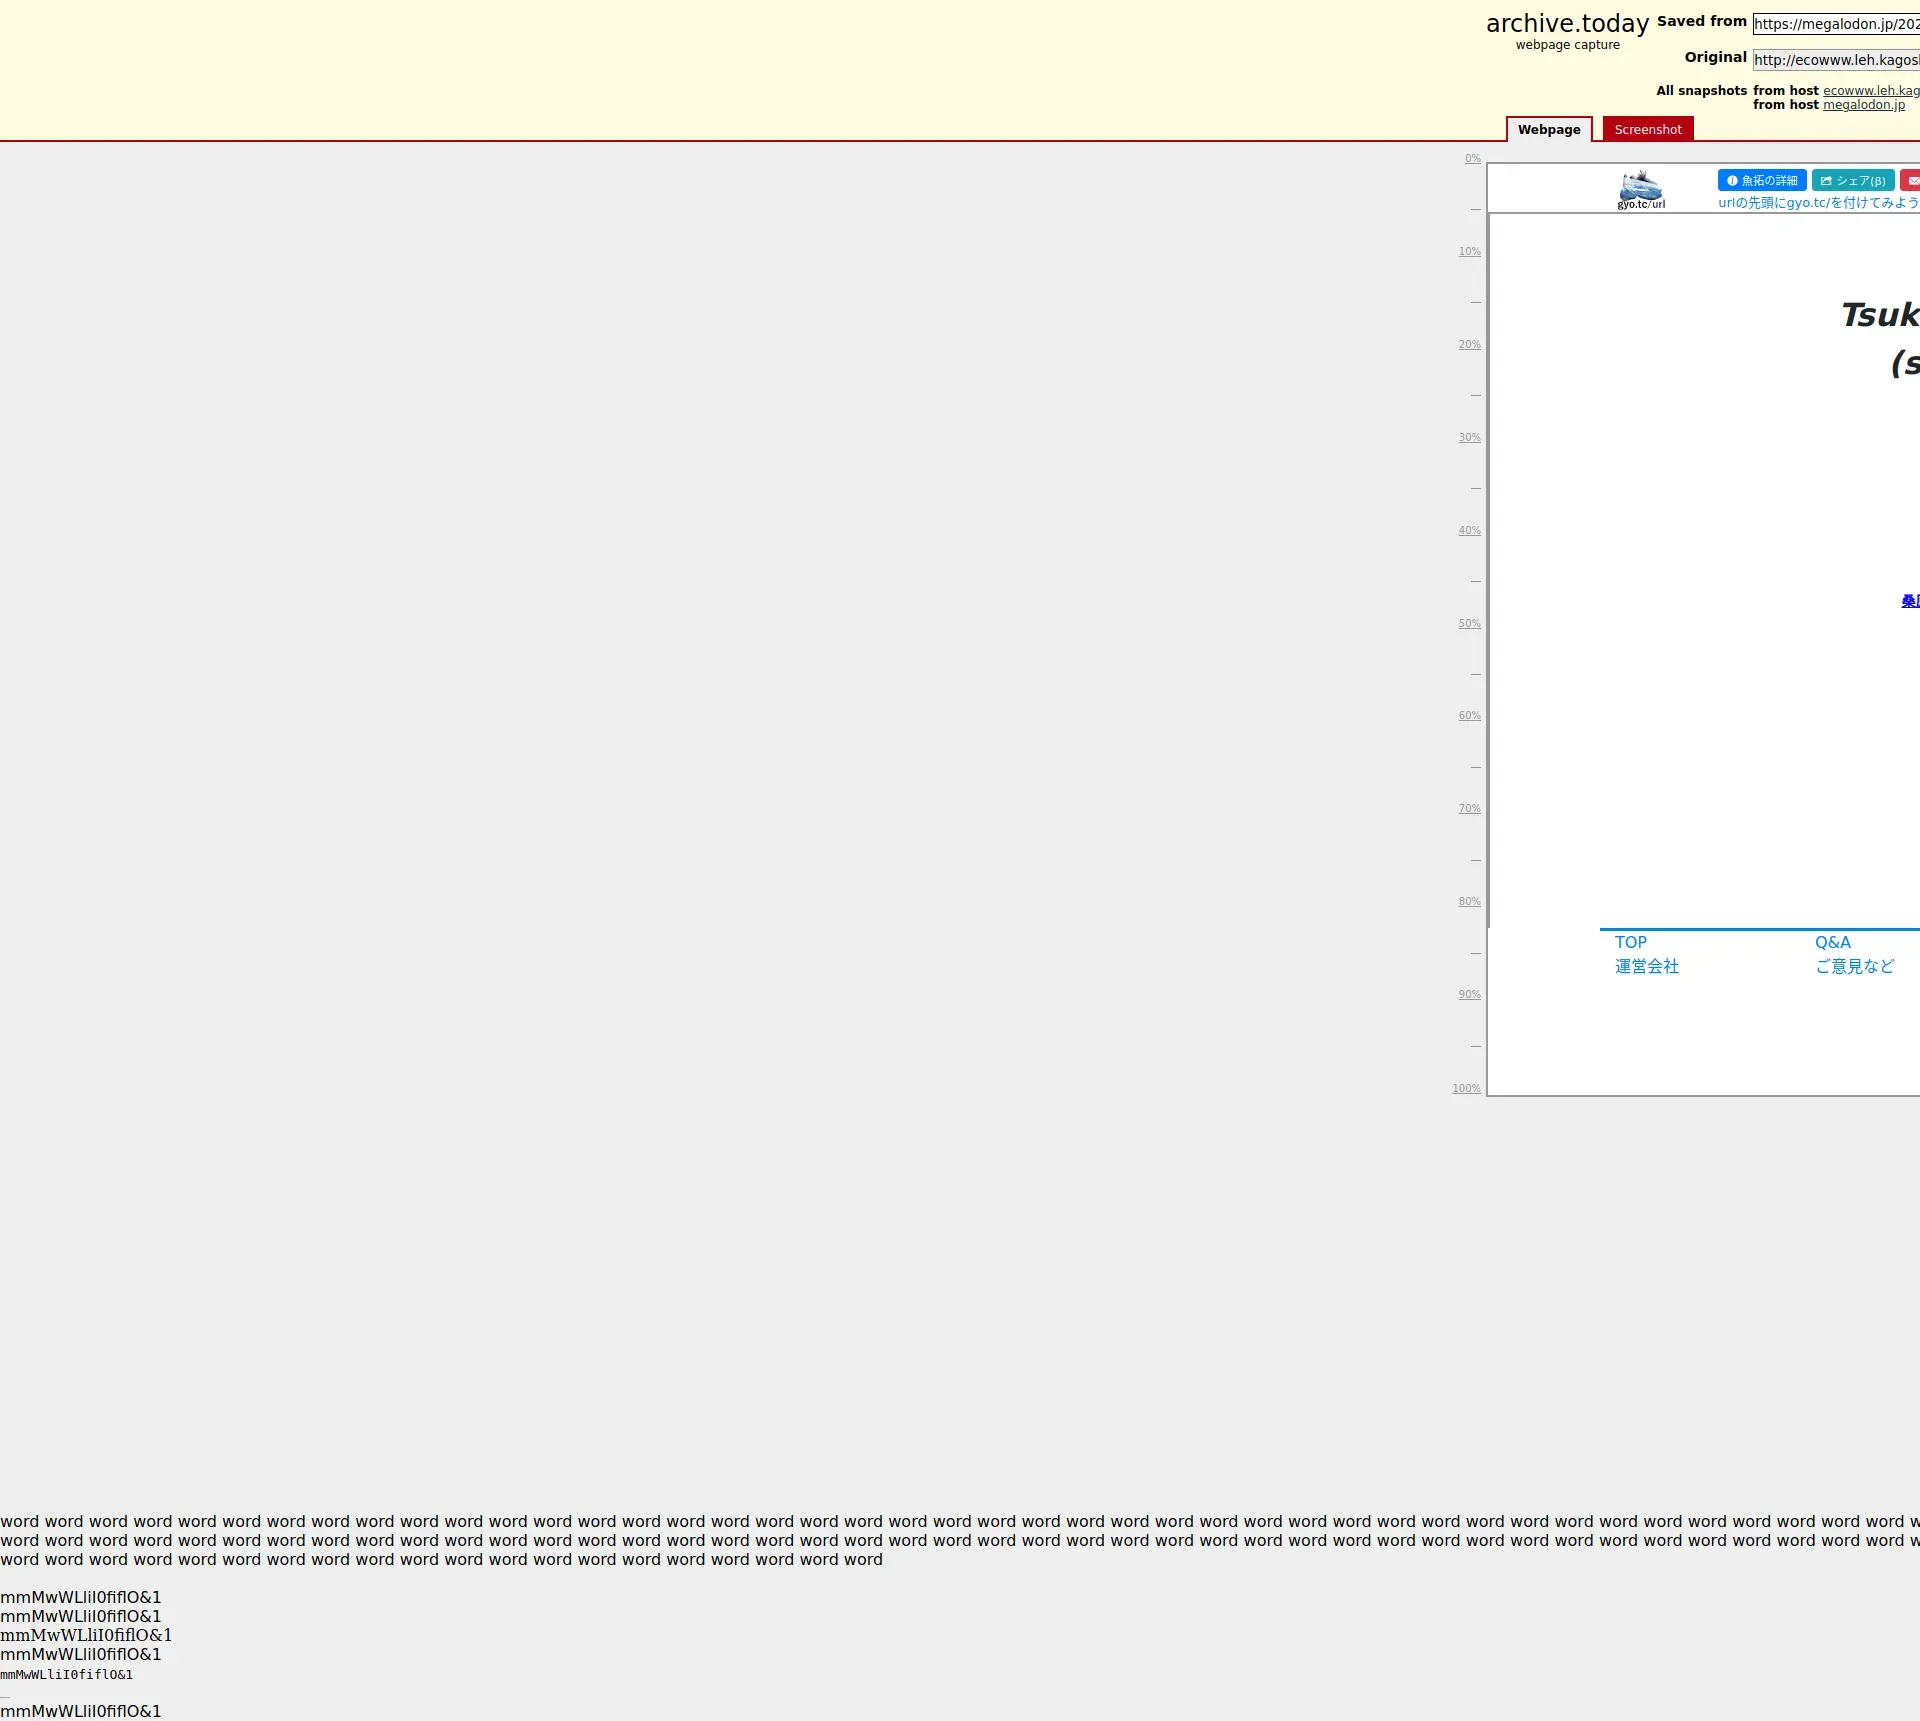Click the archive.today title link

pyautogui.click(x=1566, y=23)
